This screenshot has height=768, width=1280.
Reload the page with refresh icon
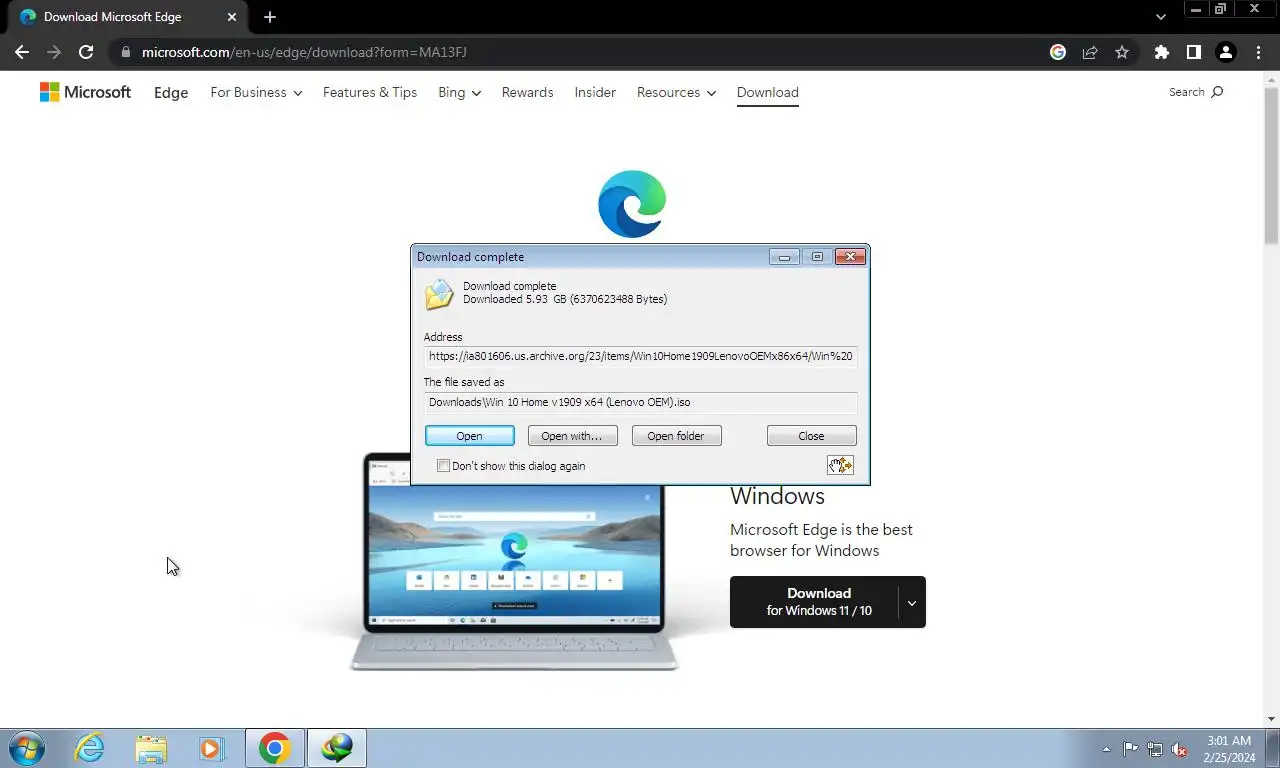click(x=86, y=52)
